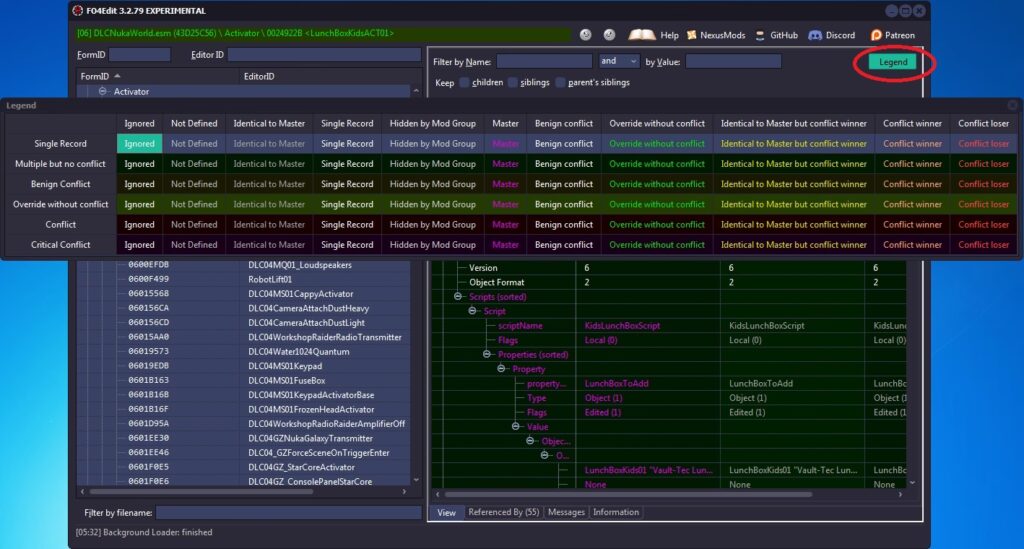Switch to the Referenced By (55) tab

504,512
